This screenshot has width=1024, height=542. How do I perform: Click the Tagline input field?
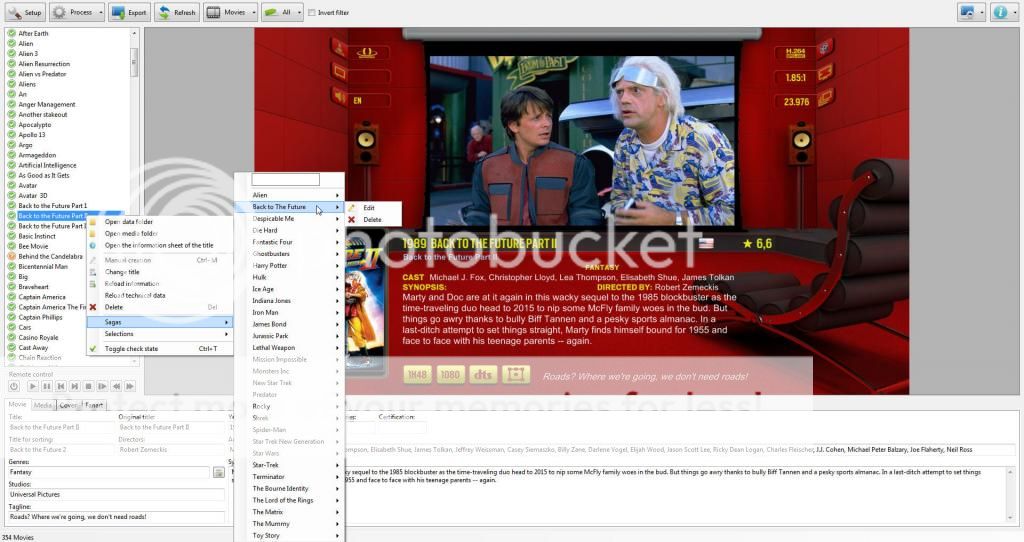tap(116, 517)
